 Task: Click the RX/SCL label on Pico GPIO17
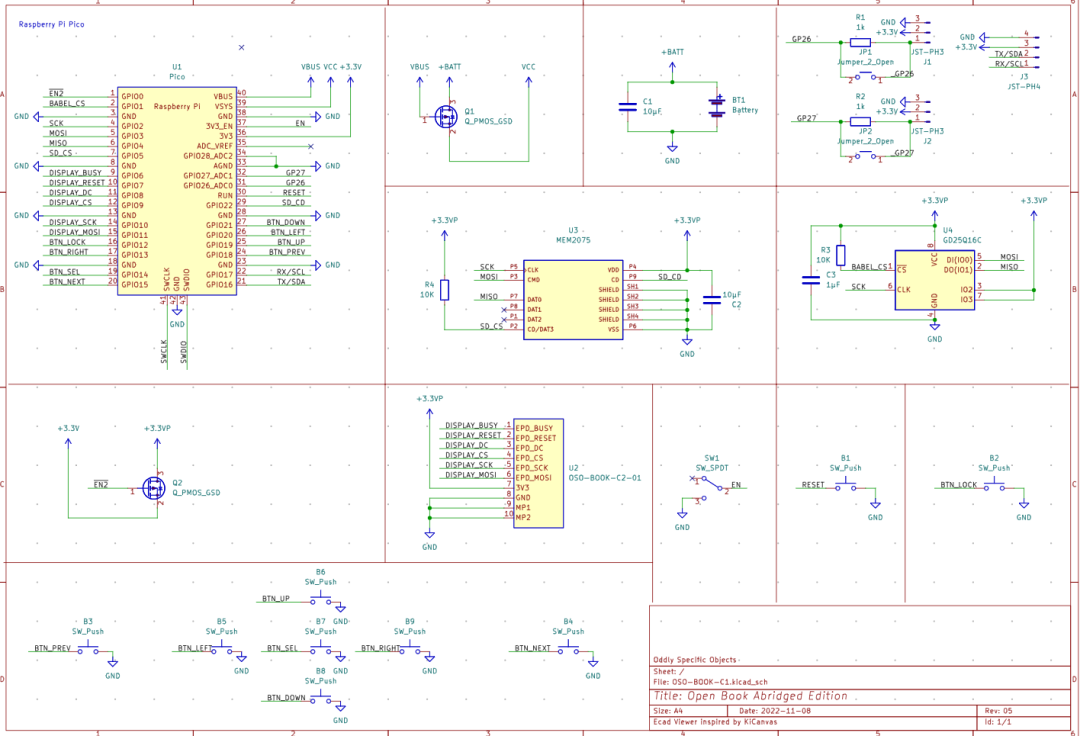click(x=291, y=272)
